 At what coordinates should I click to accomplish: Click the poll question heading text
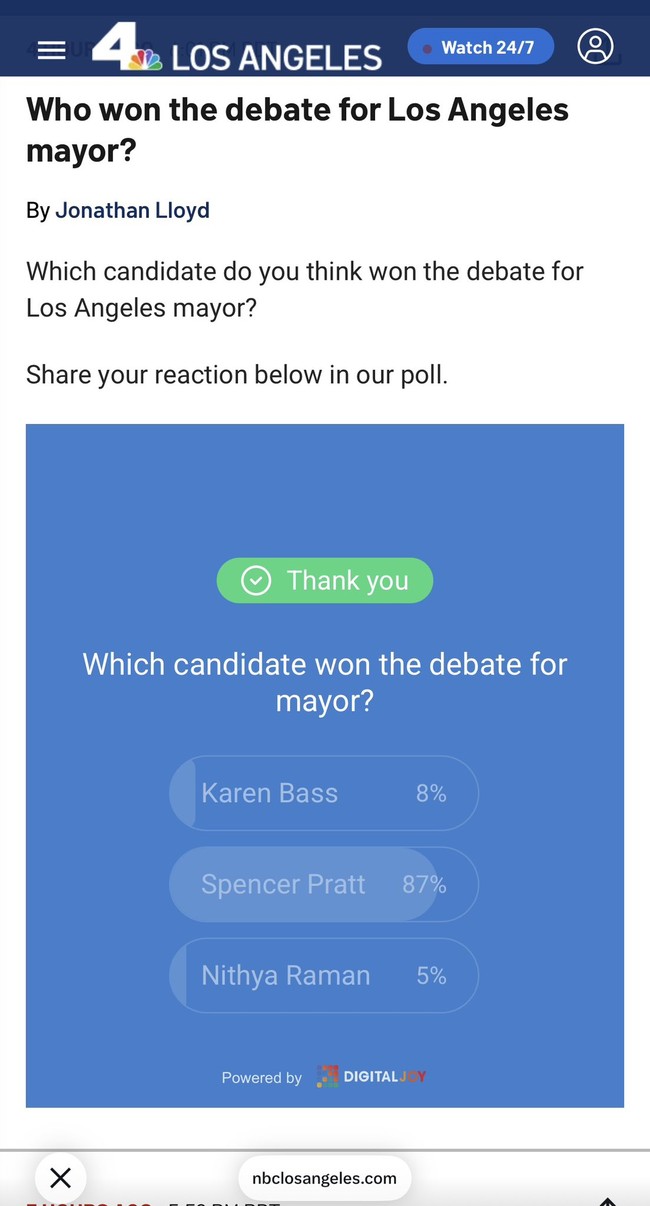point(325,682)
